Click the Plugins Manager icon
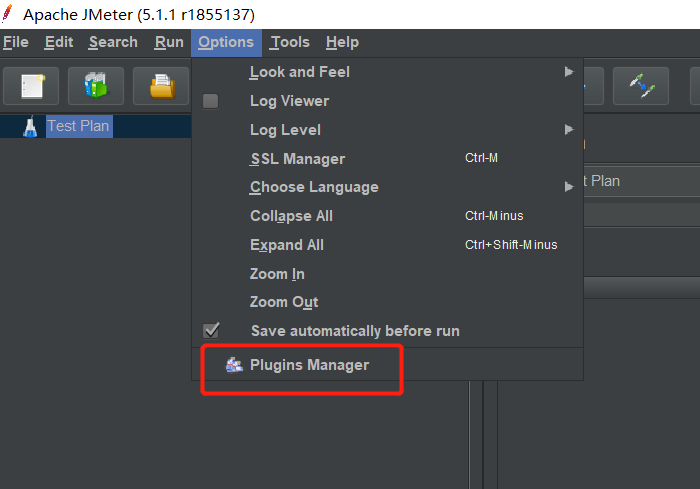700x489 pixels. [x=234, y=365]
